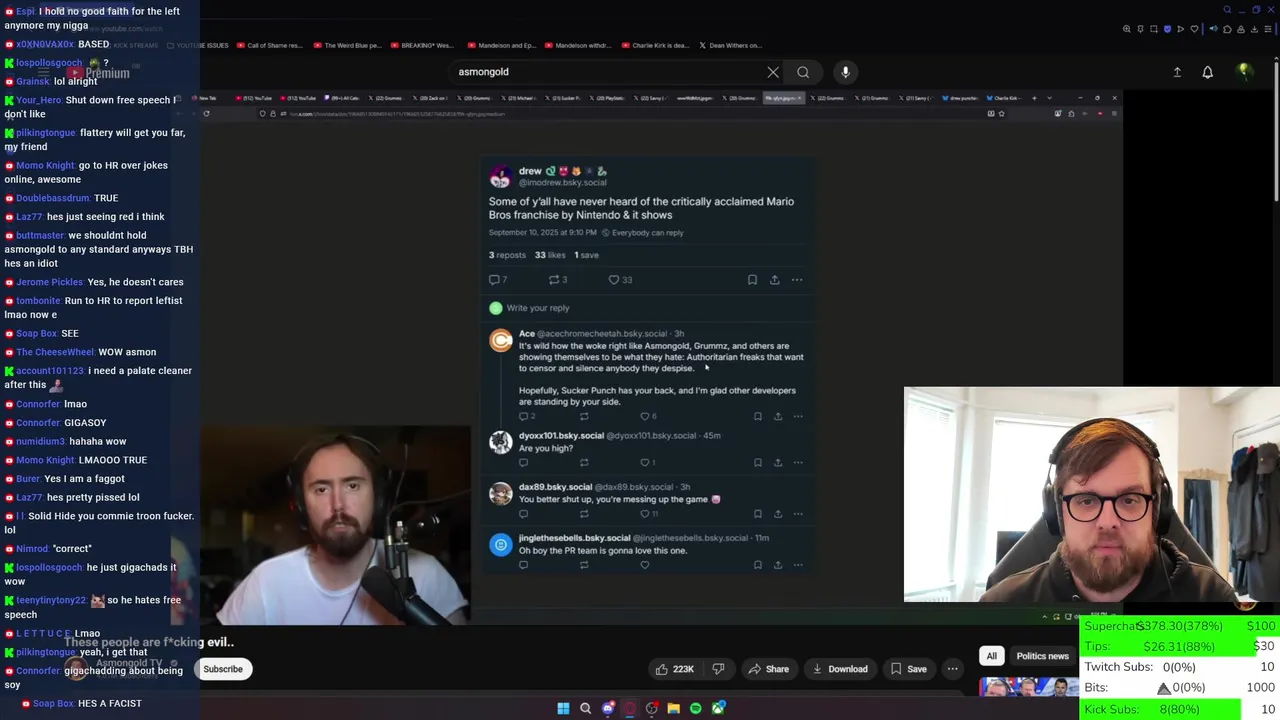Share dax89's comment
The height and width of the screenshot is (720, 1280).
[777, 514]
